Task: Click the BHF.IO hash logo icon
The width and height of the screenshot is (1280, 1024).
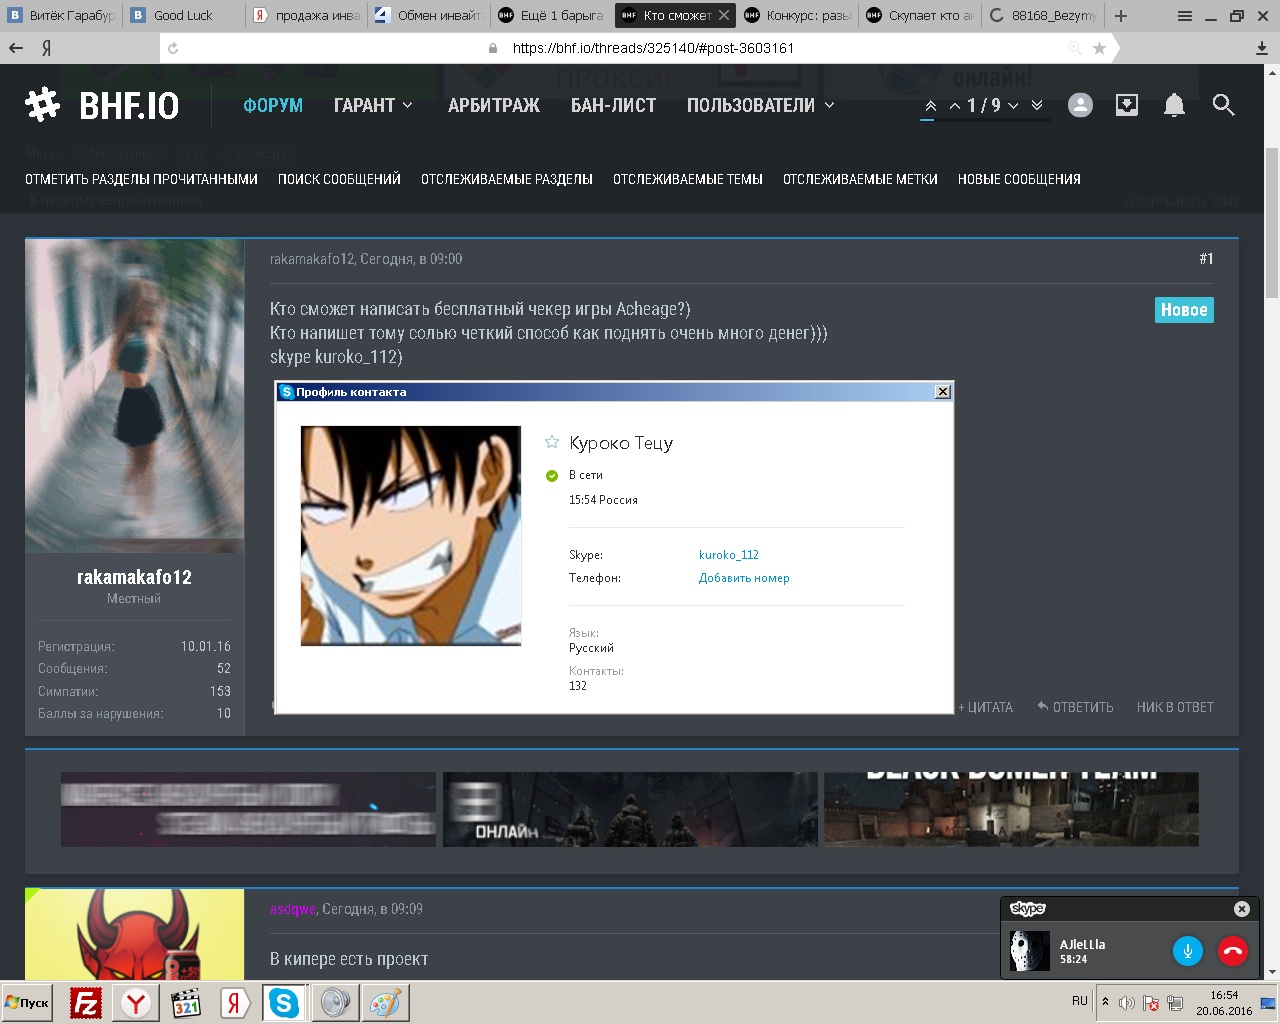Action: click(42, 105)
